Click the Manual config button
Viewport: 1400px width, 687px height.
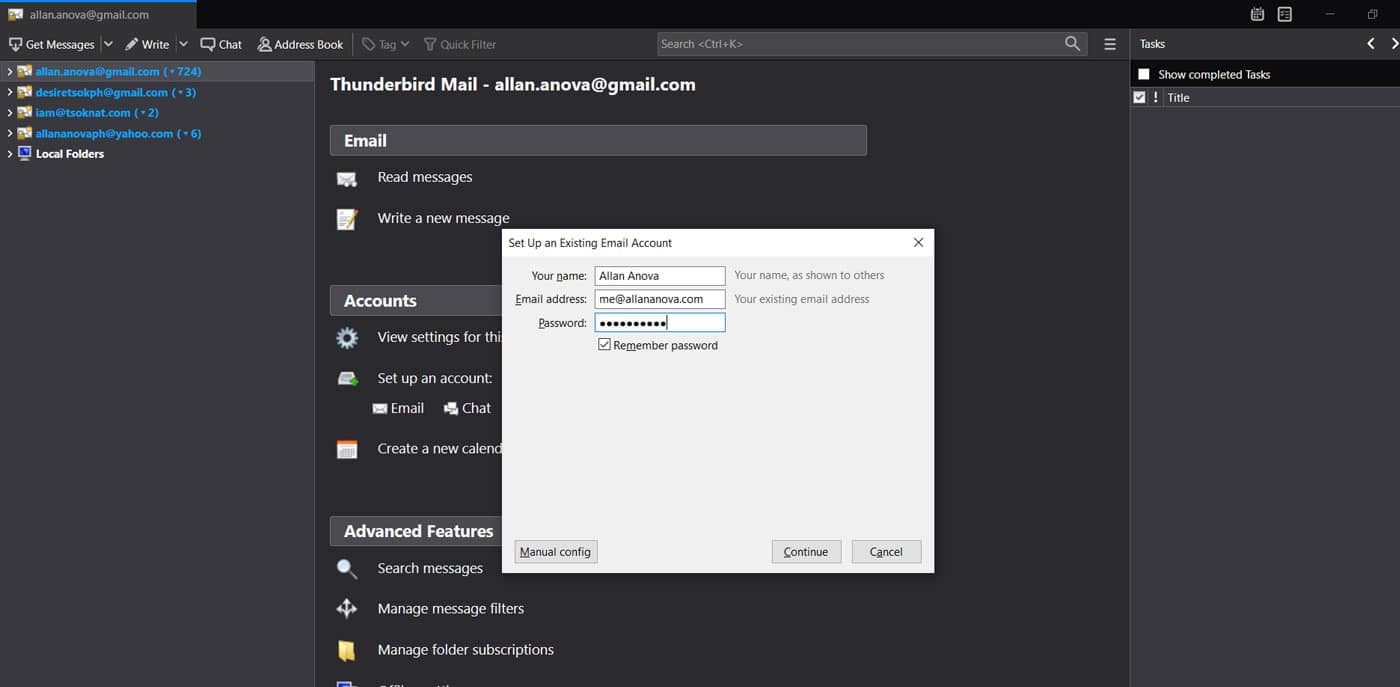click(556, 552)
